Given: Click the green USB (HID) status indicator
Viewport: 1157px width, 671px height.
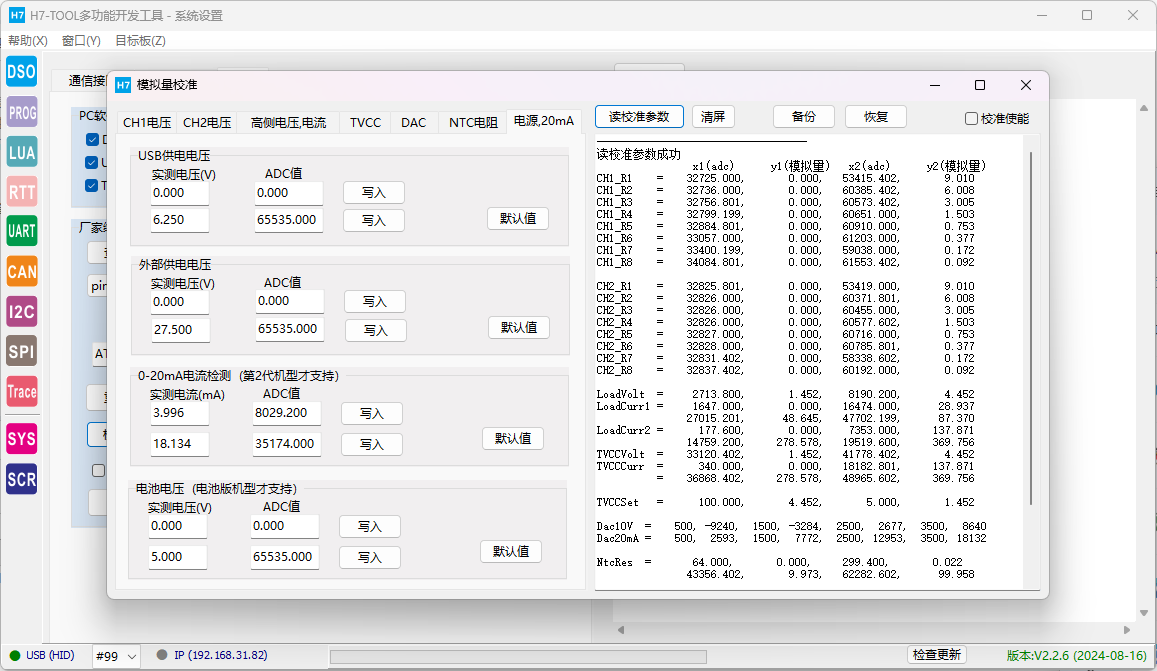Looking at the screenshot, I should coord(15,655).
